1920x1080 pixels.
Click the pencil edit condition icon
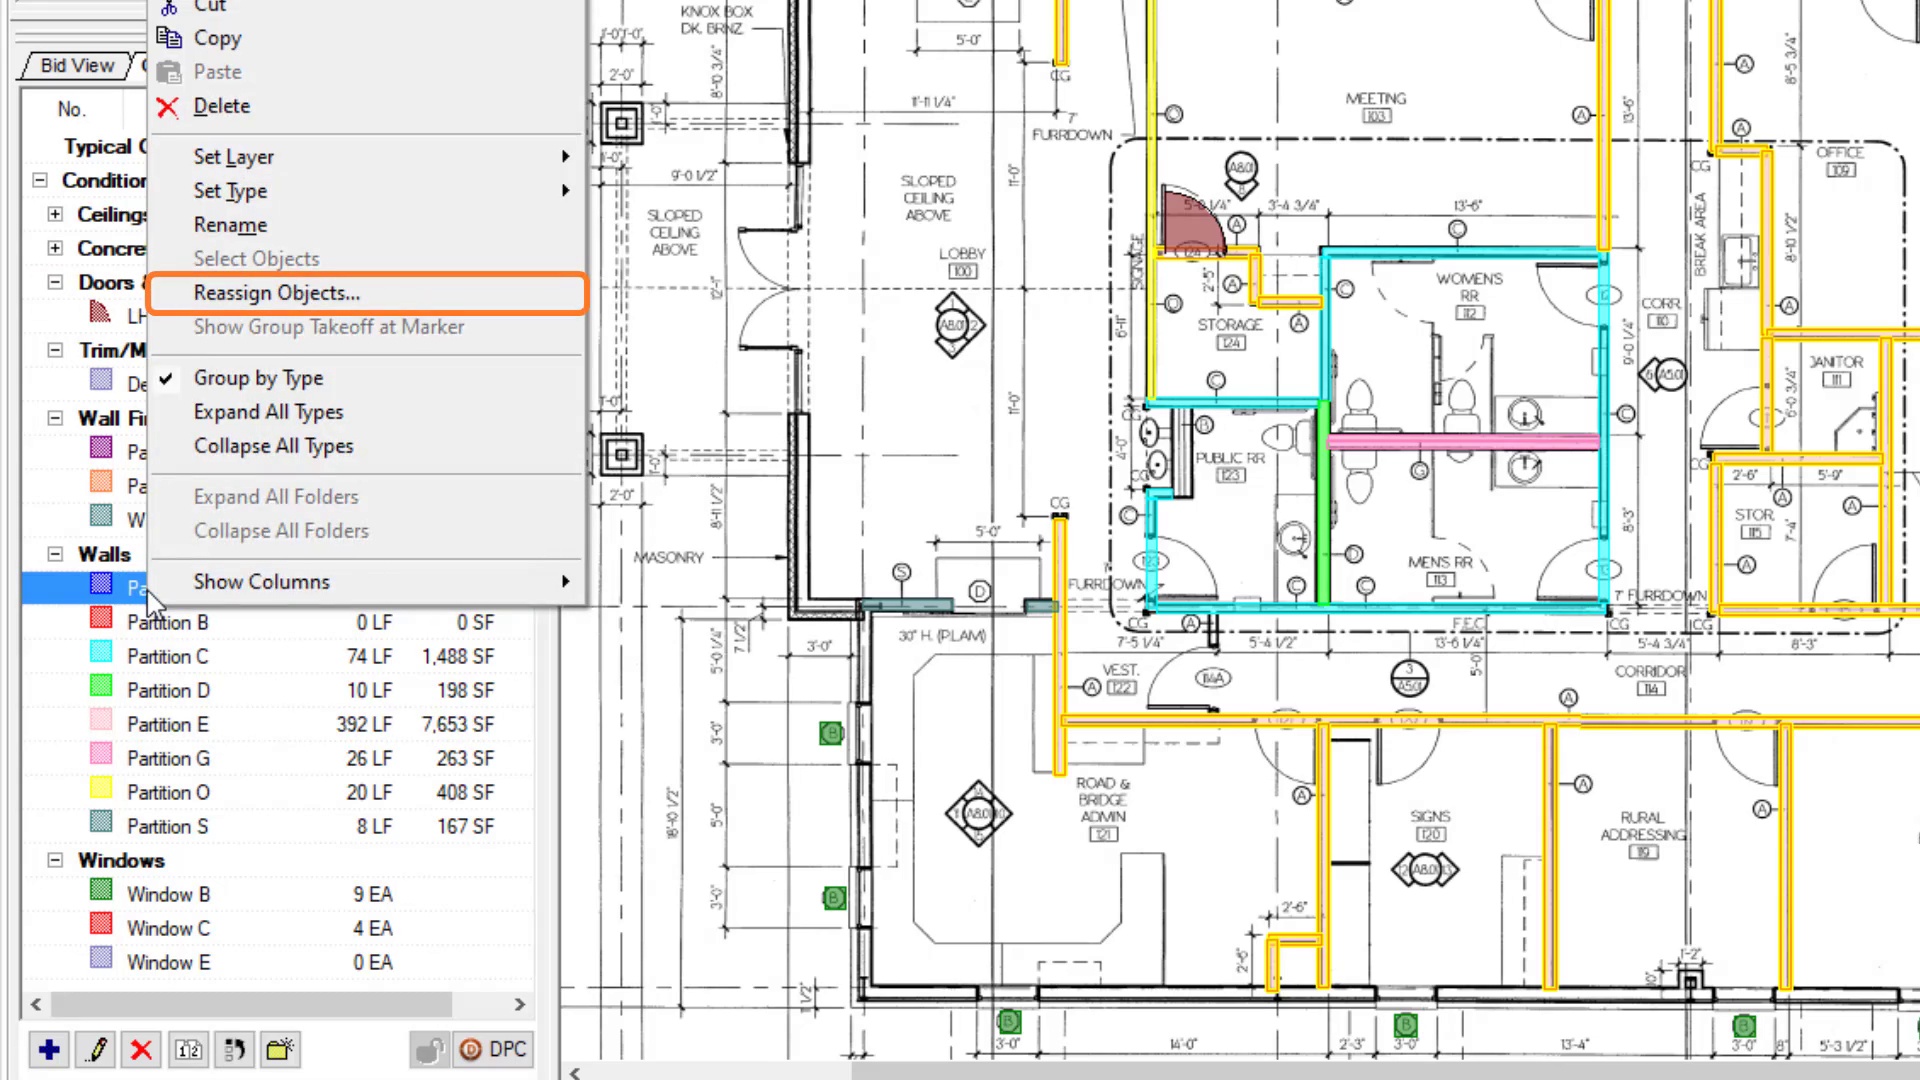point(96,1049)
